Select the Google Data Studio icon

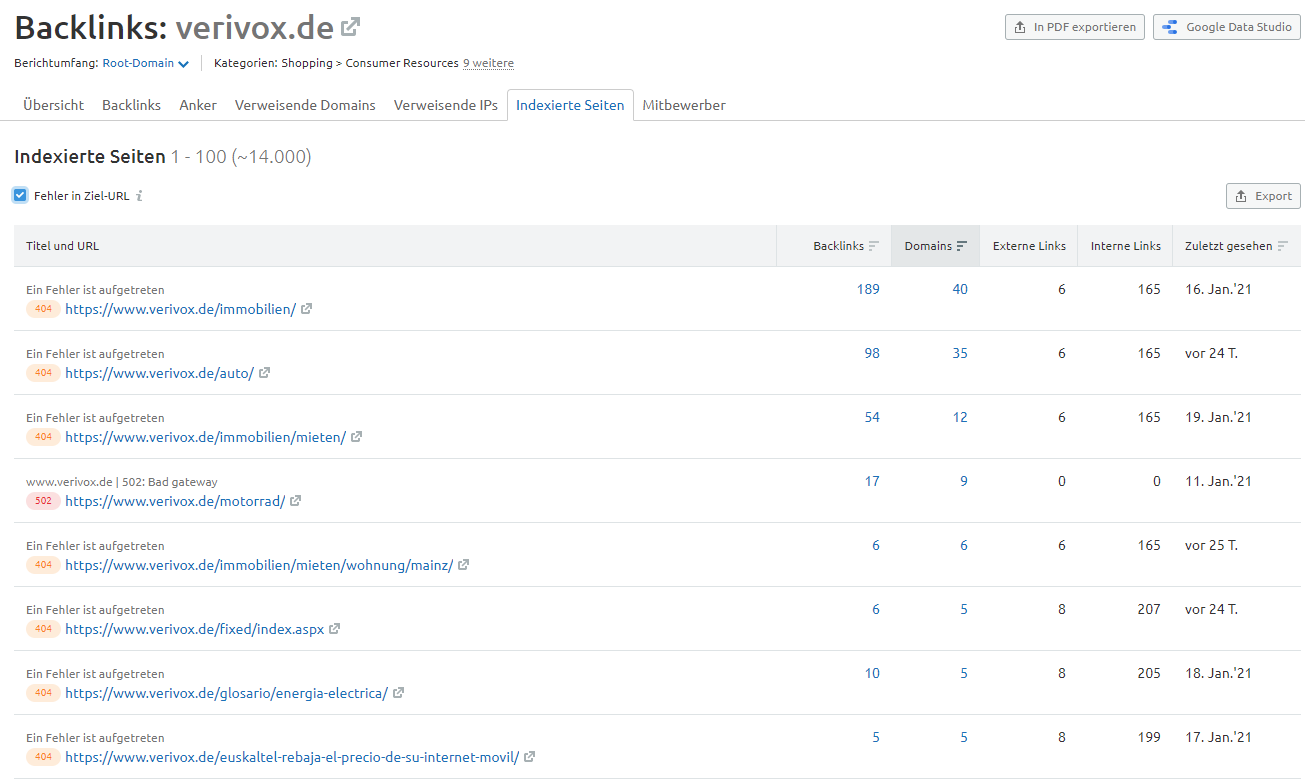[x=1169, y=27]
